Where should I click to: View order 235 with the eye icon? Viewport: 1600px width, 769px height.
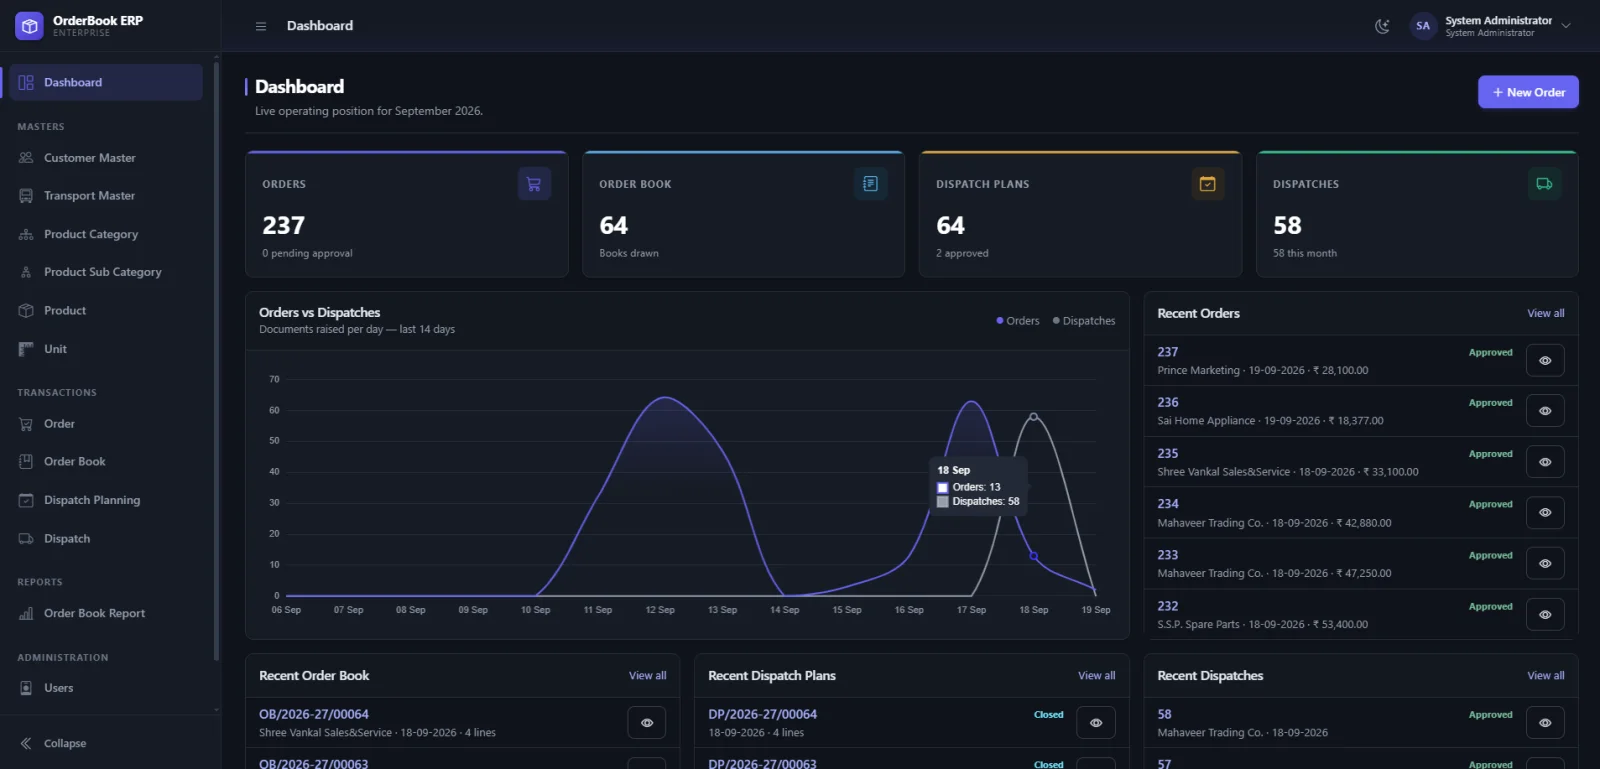1545,462
